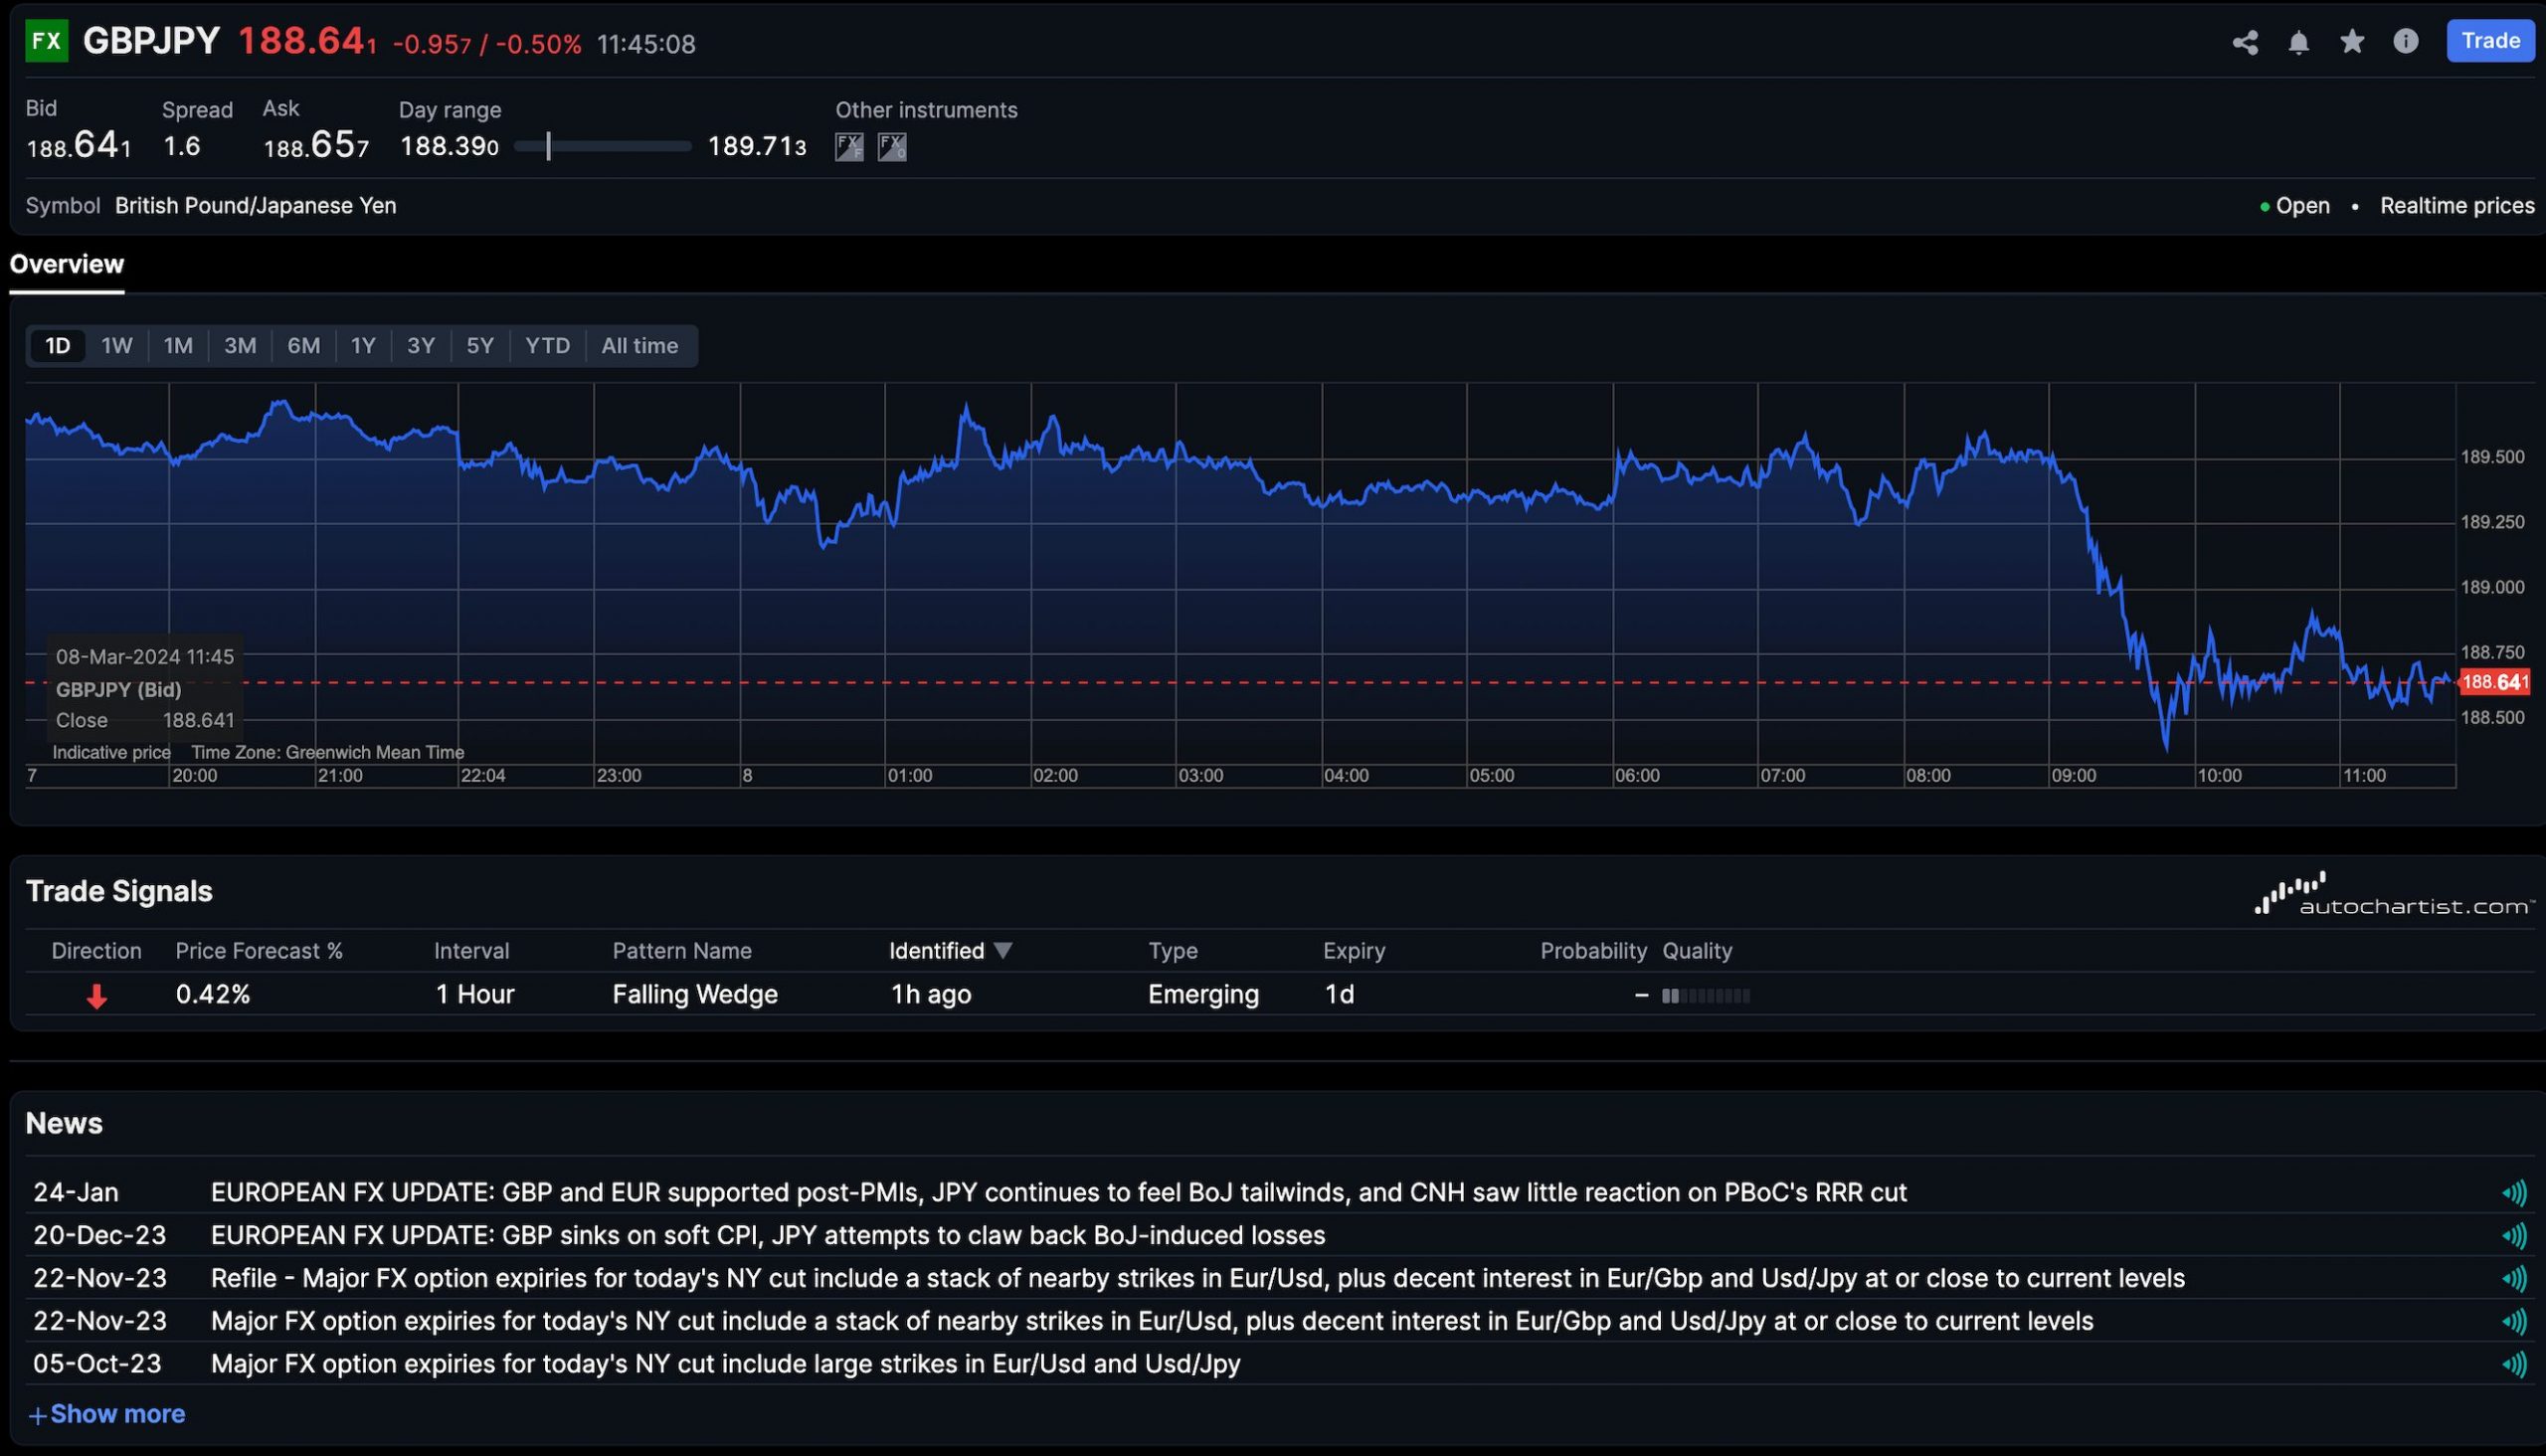Play audio for the 20-Dec-23 news item
Viewport: 2546px width, 1456px height.
point(2514,1236)
